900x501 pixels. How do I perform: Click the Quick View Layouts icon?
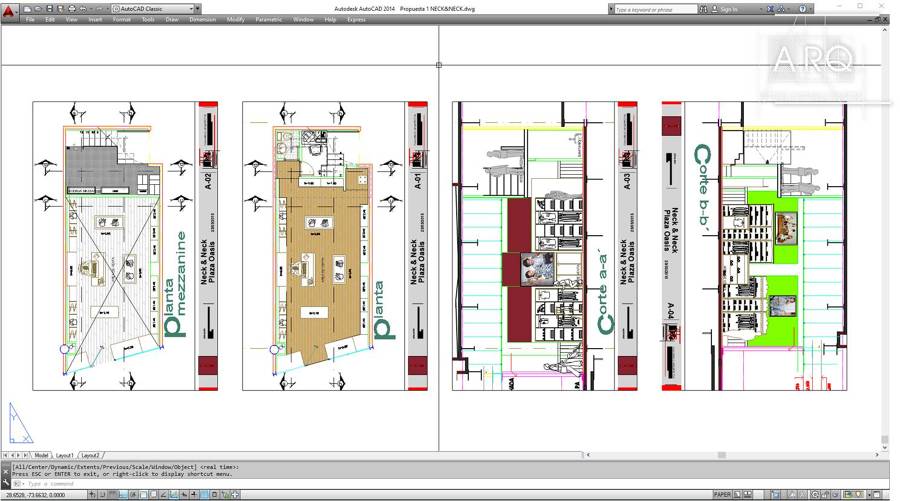click(739, 494)
